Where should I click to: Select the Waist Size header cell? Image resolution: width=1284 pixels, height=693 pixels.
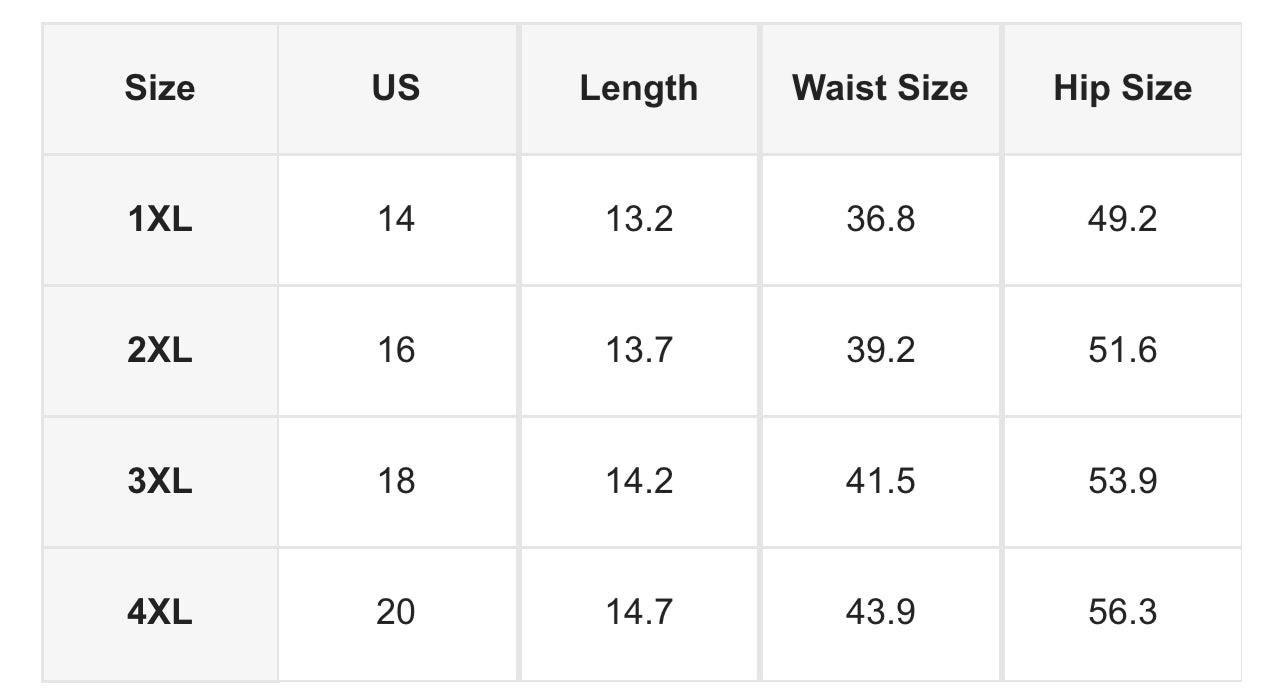[880, 88]
